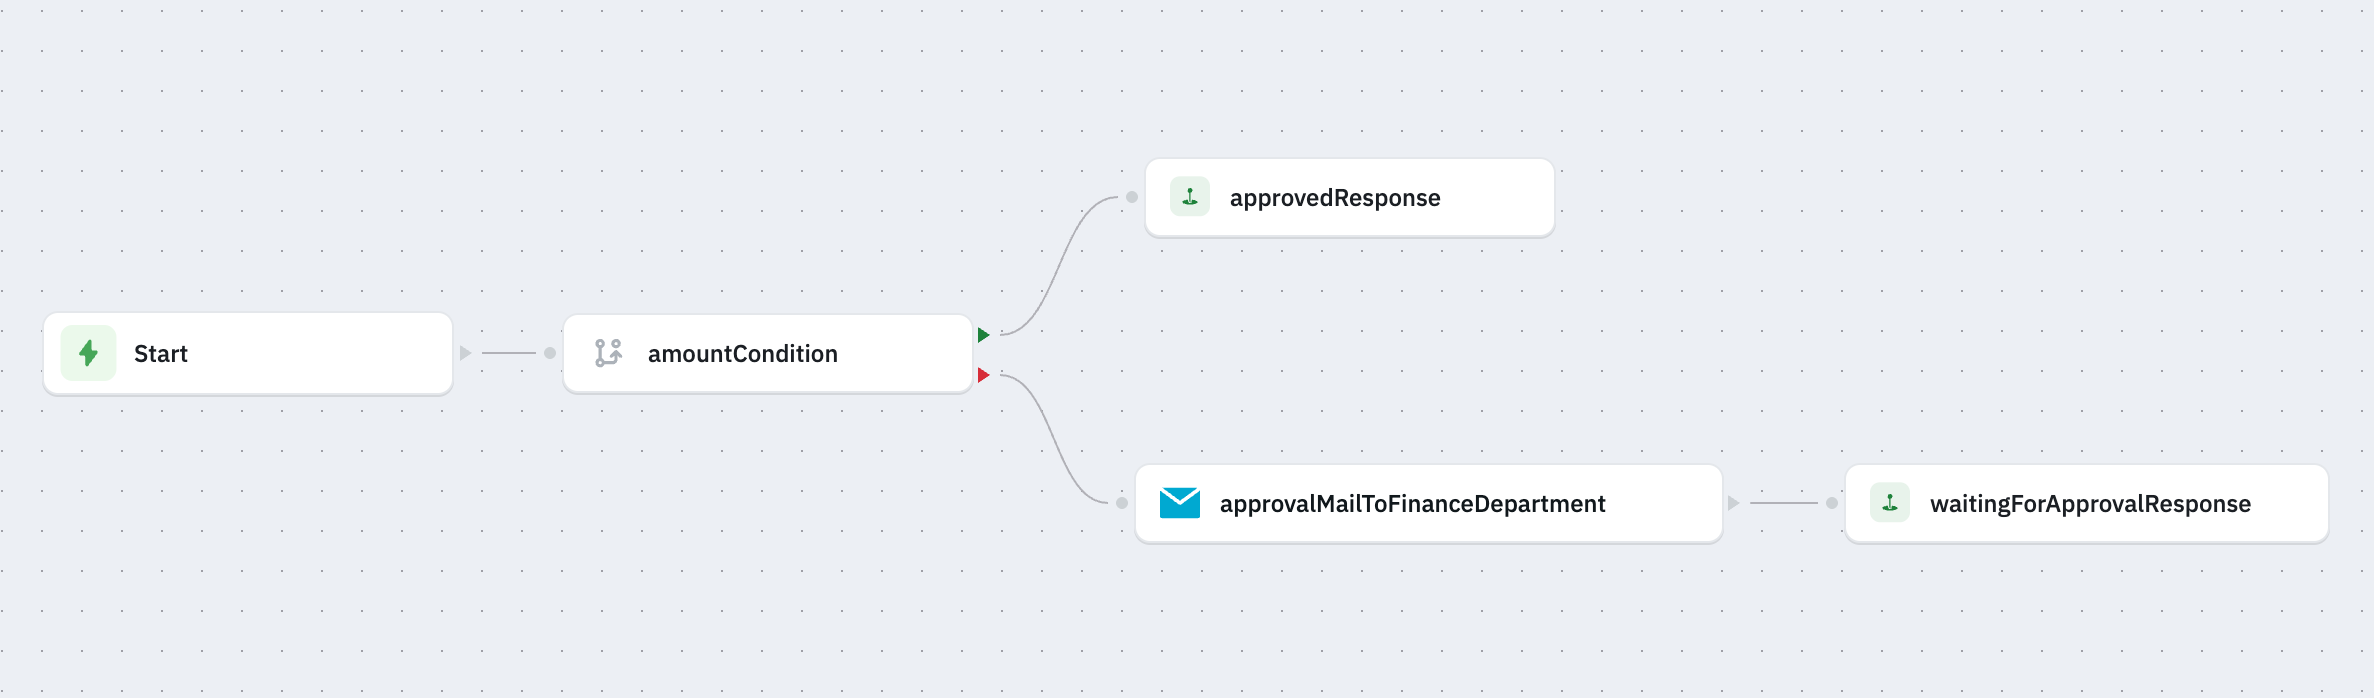Click the input dot of amountCondition
The image size is (2374, 698).
click(x=550, y=353)
